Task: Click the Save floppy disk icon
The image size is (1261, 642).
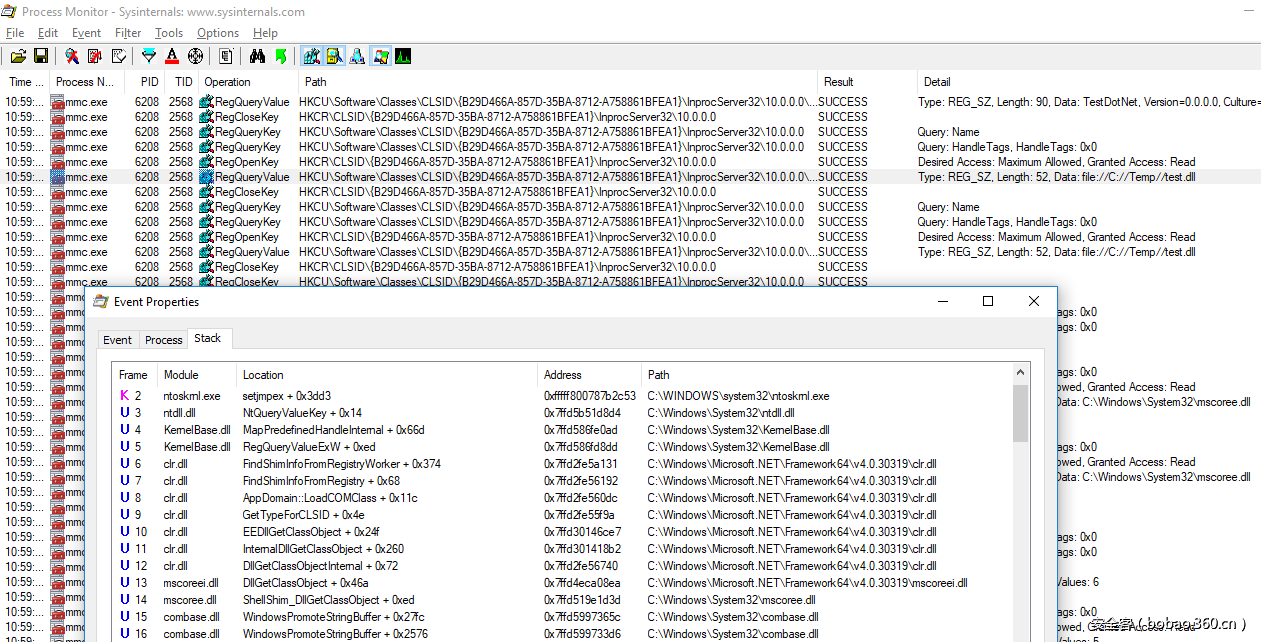Action: point(41,56)
